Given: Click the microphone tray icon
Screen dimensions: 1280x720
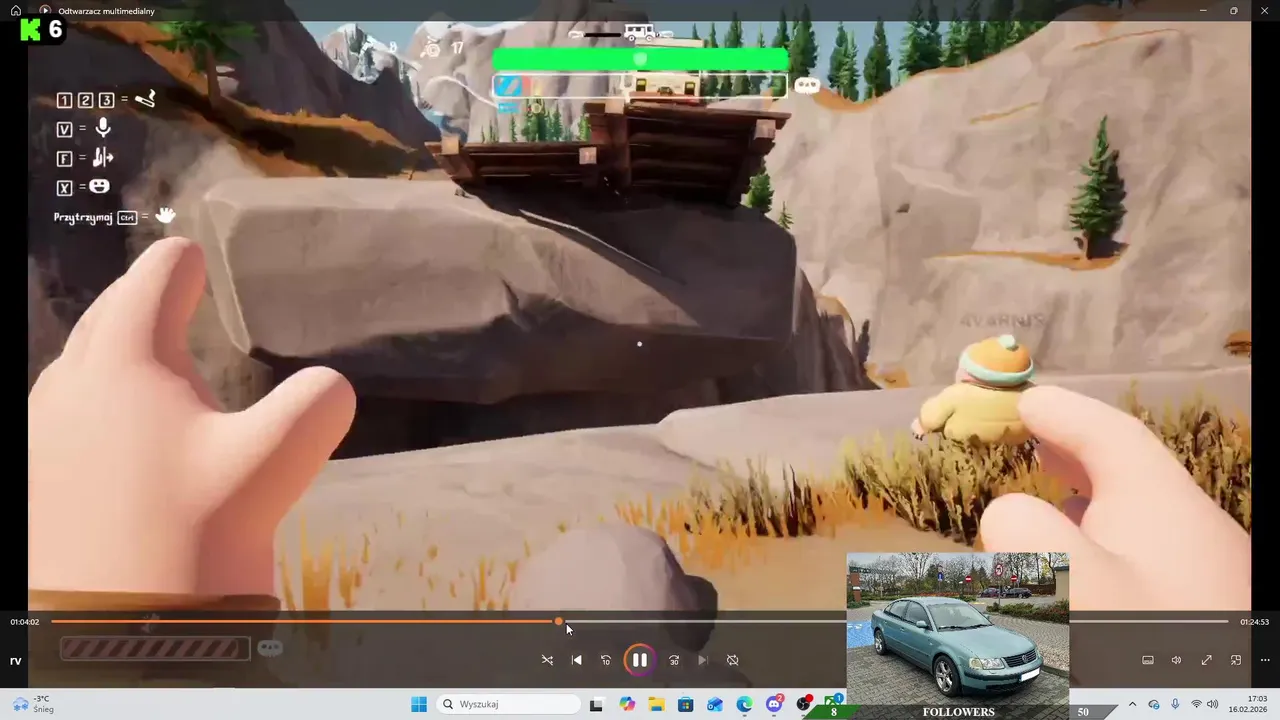Looking at the screenshot, I should [1175, 704].
